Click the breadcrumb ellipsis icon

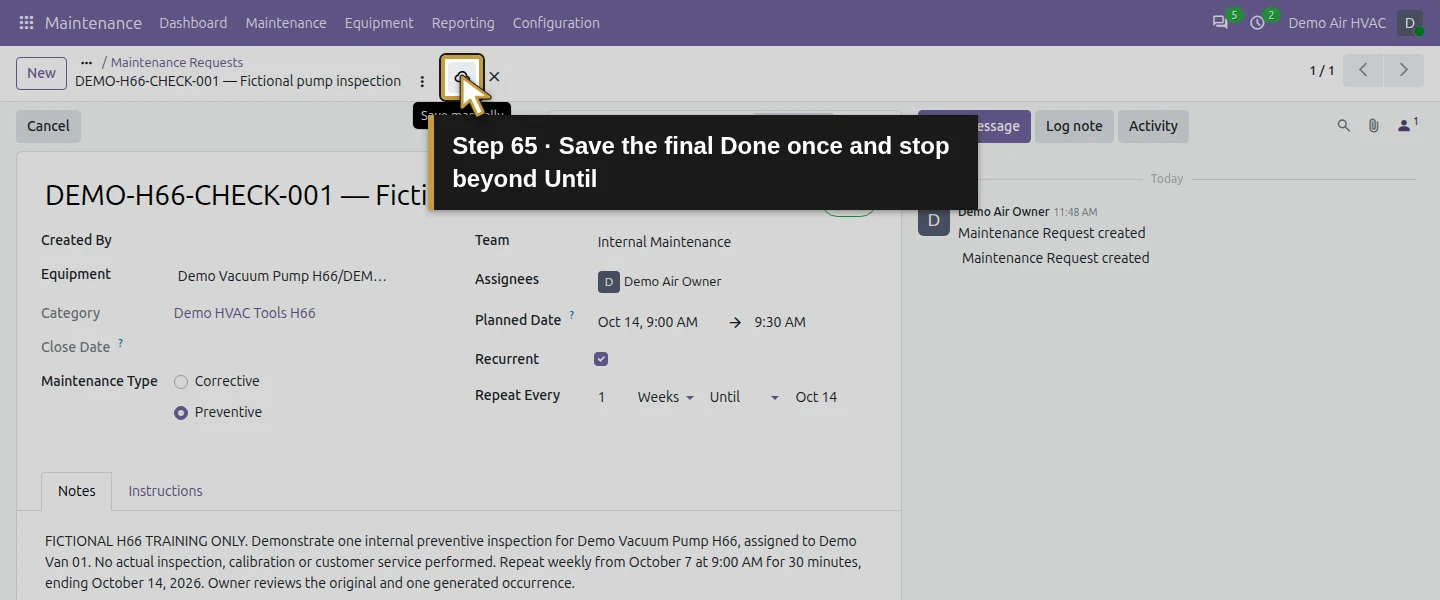click(86, 62)
